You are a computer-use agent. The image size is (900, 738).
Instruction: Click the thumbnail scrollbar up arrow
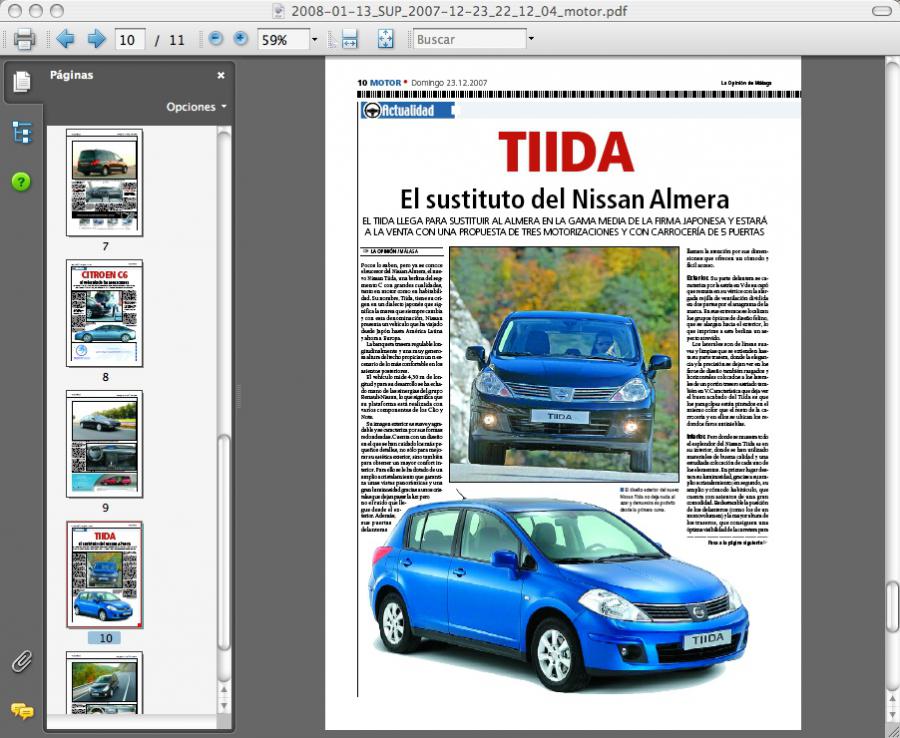[224, 690]
